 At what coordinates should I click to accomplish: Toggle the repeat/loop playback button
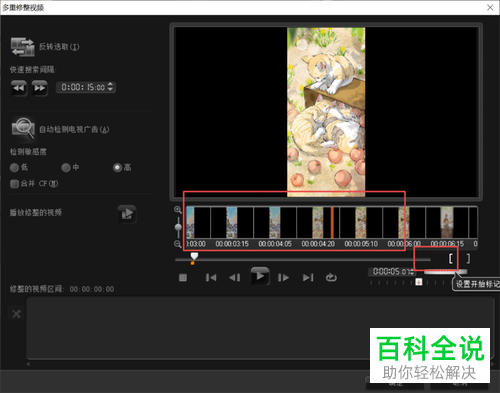click(x=331, y=277)
